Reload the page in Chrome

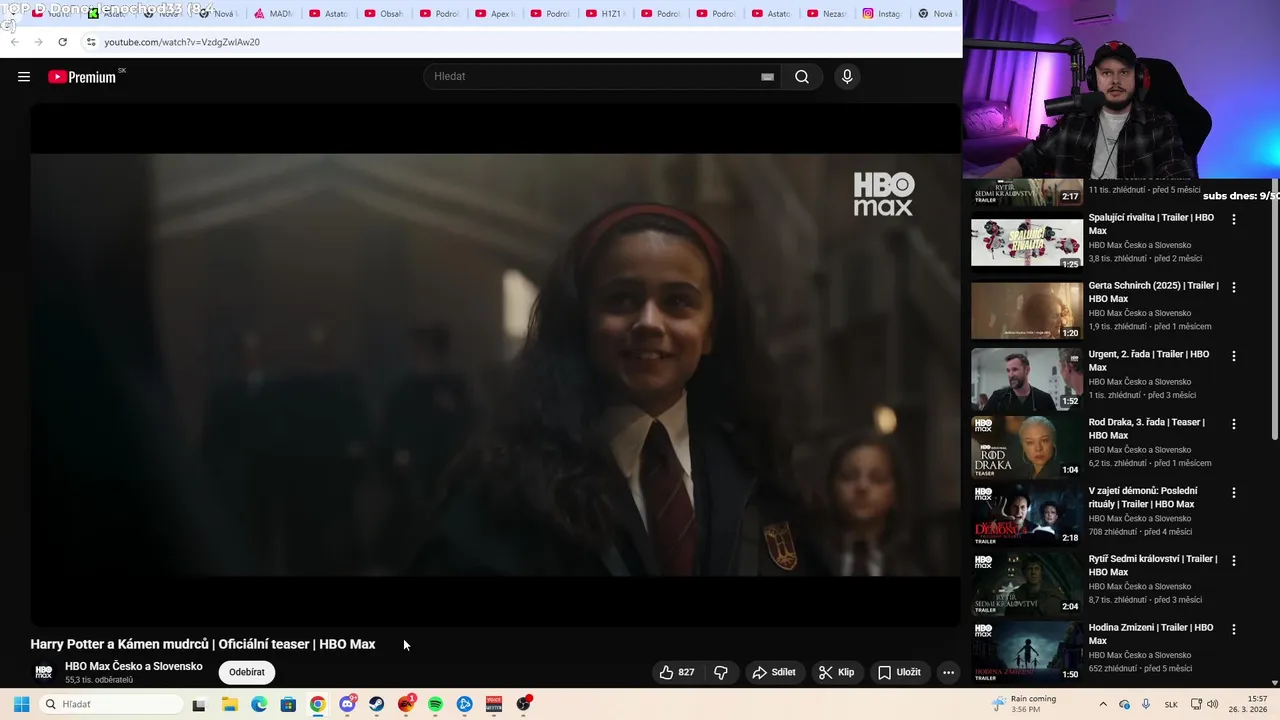62,42
